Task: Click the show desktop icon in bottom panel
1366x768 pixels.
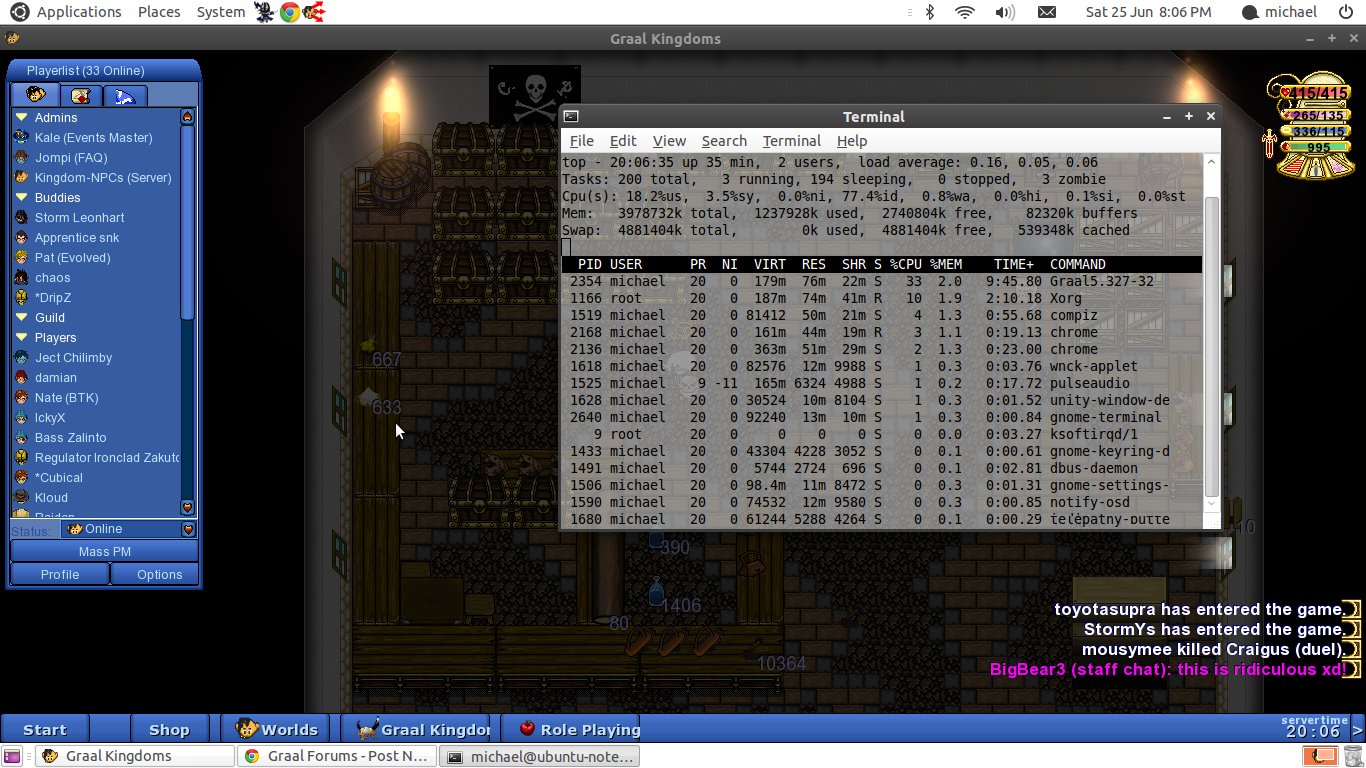Action: point(12,756)
